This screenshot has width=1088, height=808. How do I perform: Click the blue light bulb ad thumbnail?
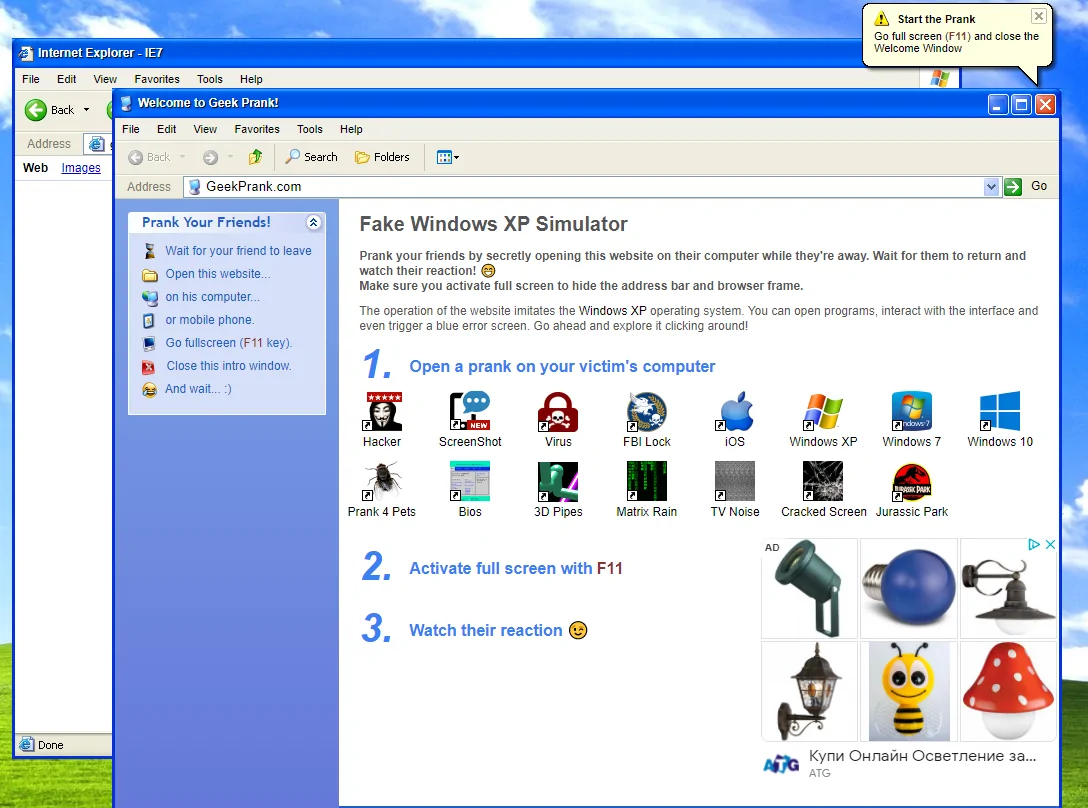tap(909, 588)
